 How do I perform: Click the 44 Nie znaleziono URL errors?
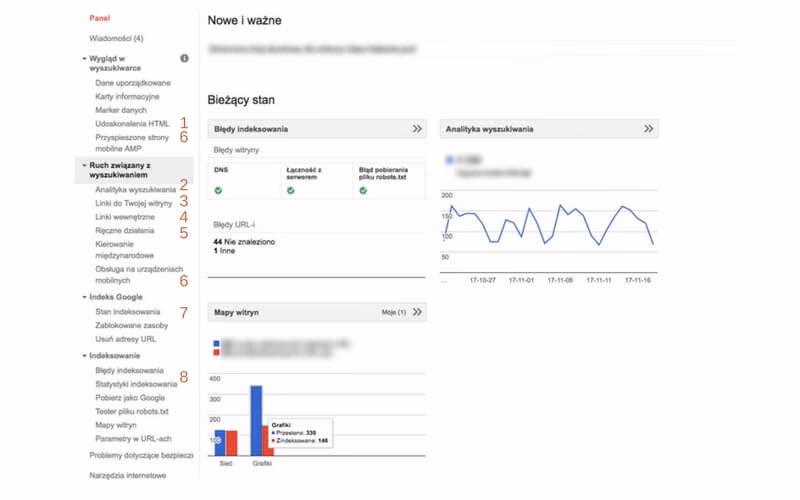[244, 242]
